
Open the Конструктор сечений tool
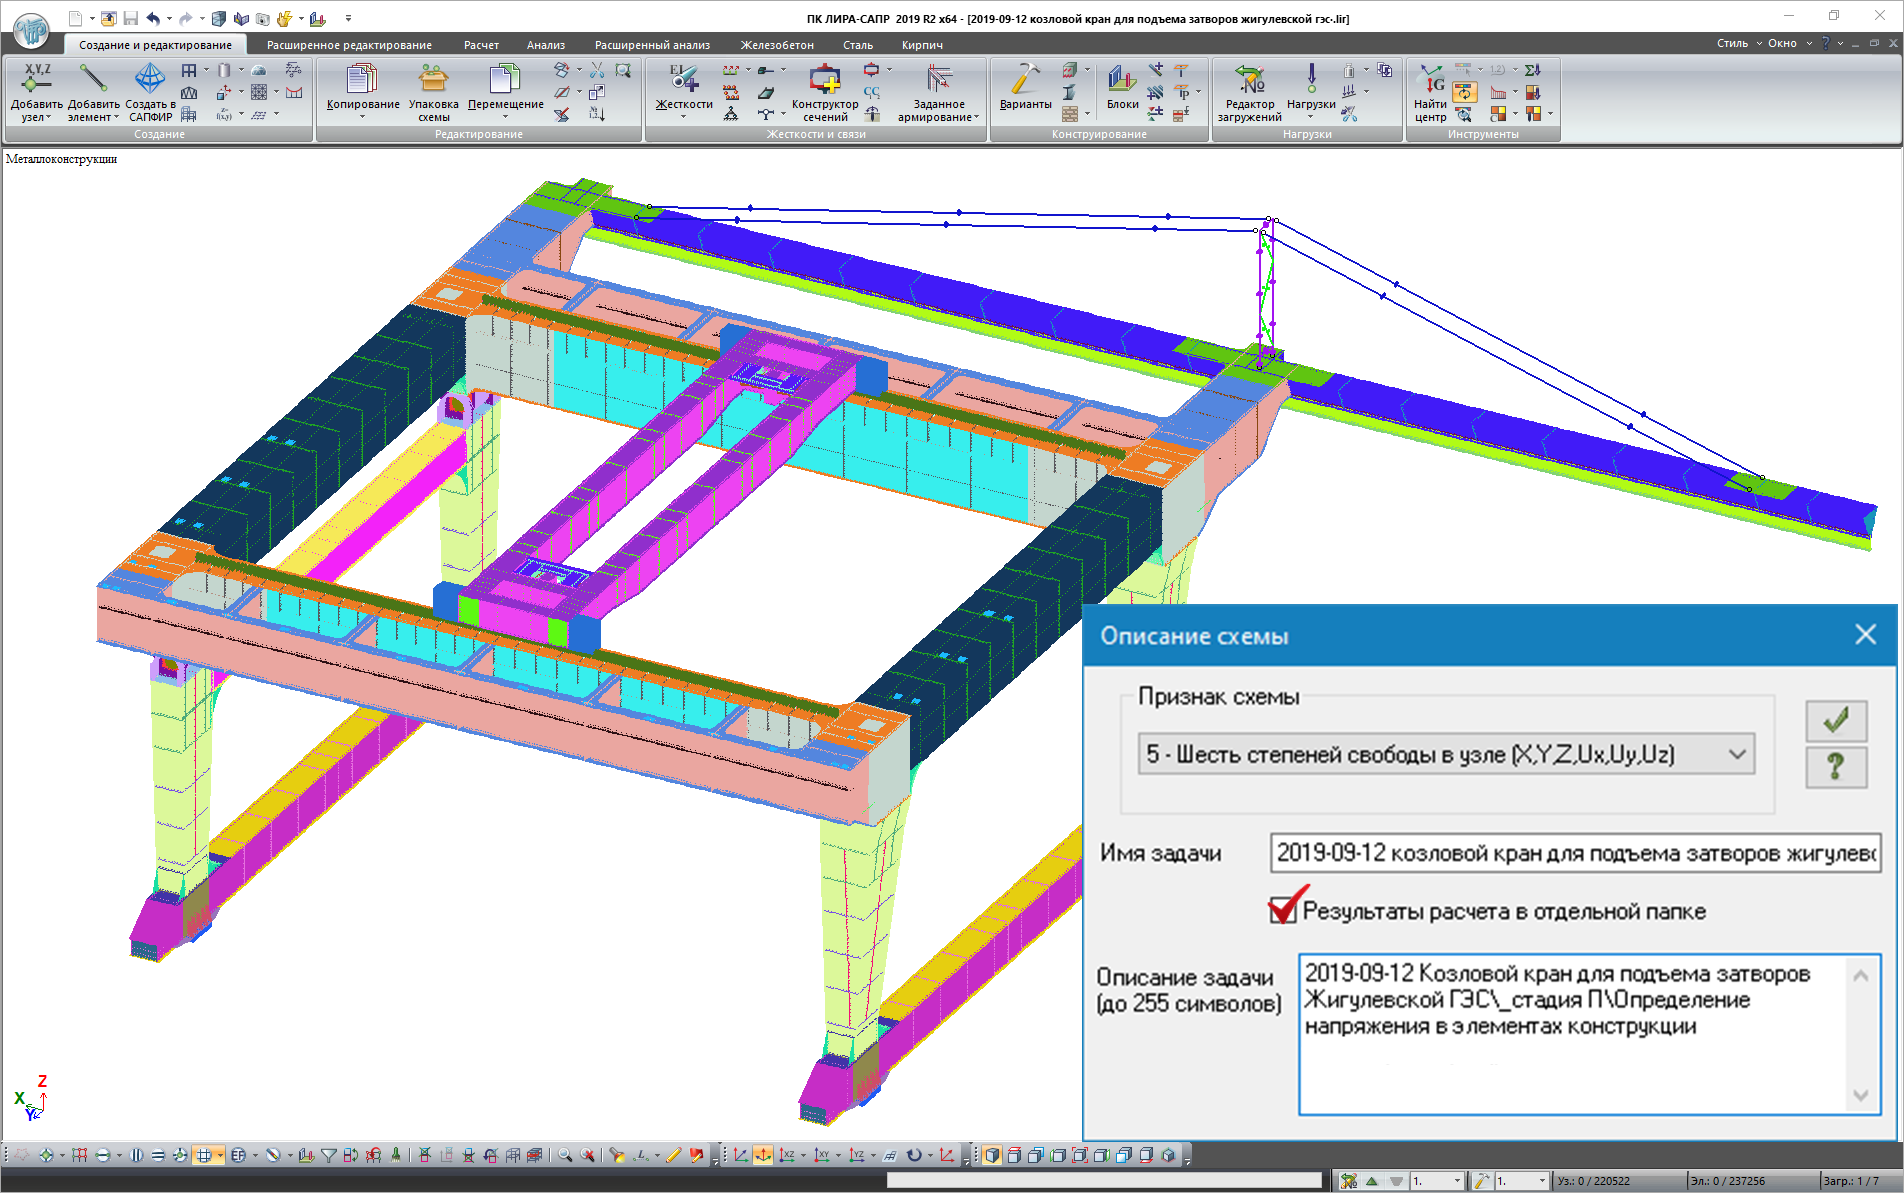825,92
